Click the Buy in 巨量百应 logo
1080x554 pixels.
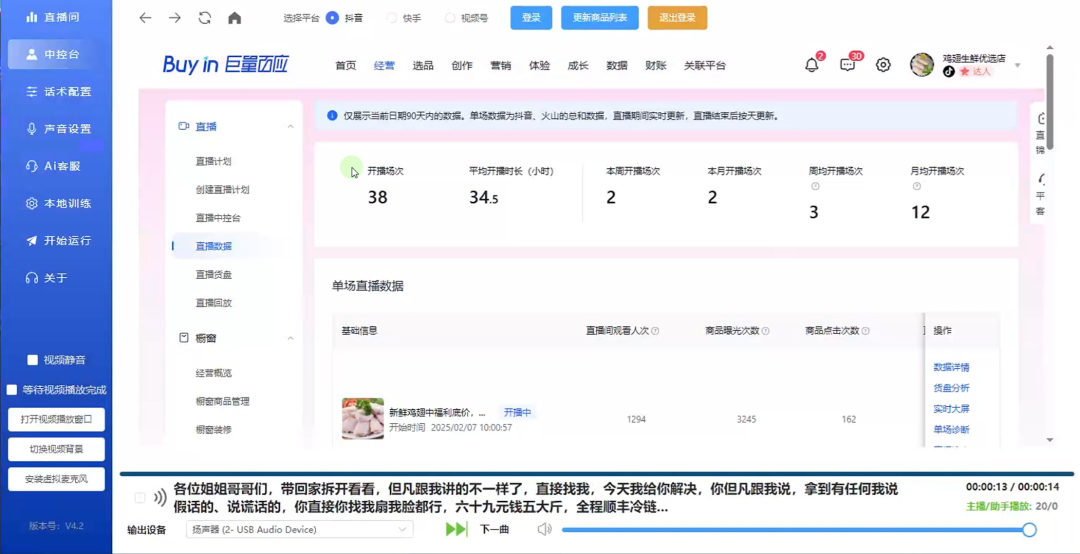click(225, 65)
